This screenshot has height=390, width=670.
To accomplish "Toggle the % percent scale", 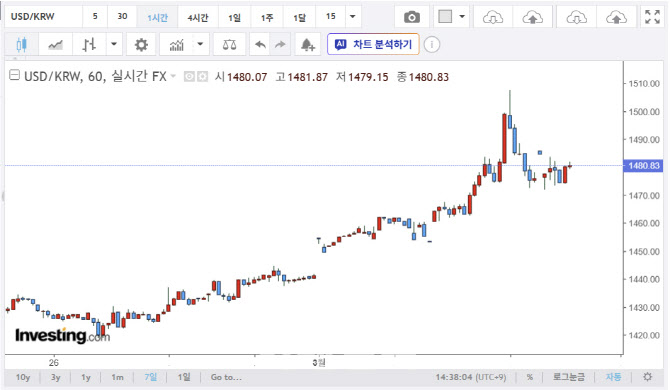I will tap(529, 377).
